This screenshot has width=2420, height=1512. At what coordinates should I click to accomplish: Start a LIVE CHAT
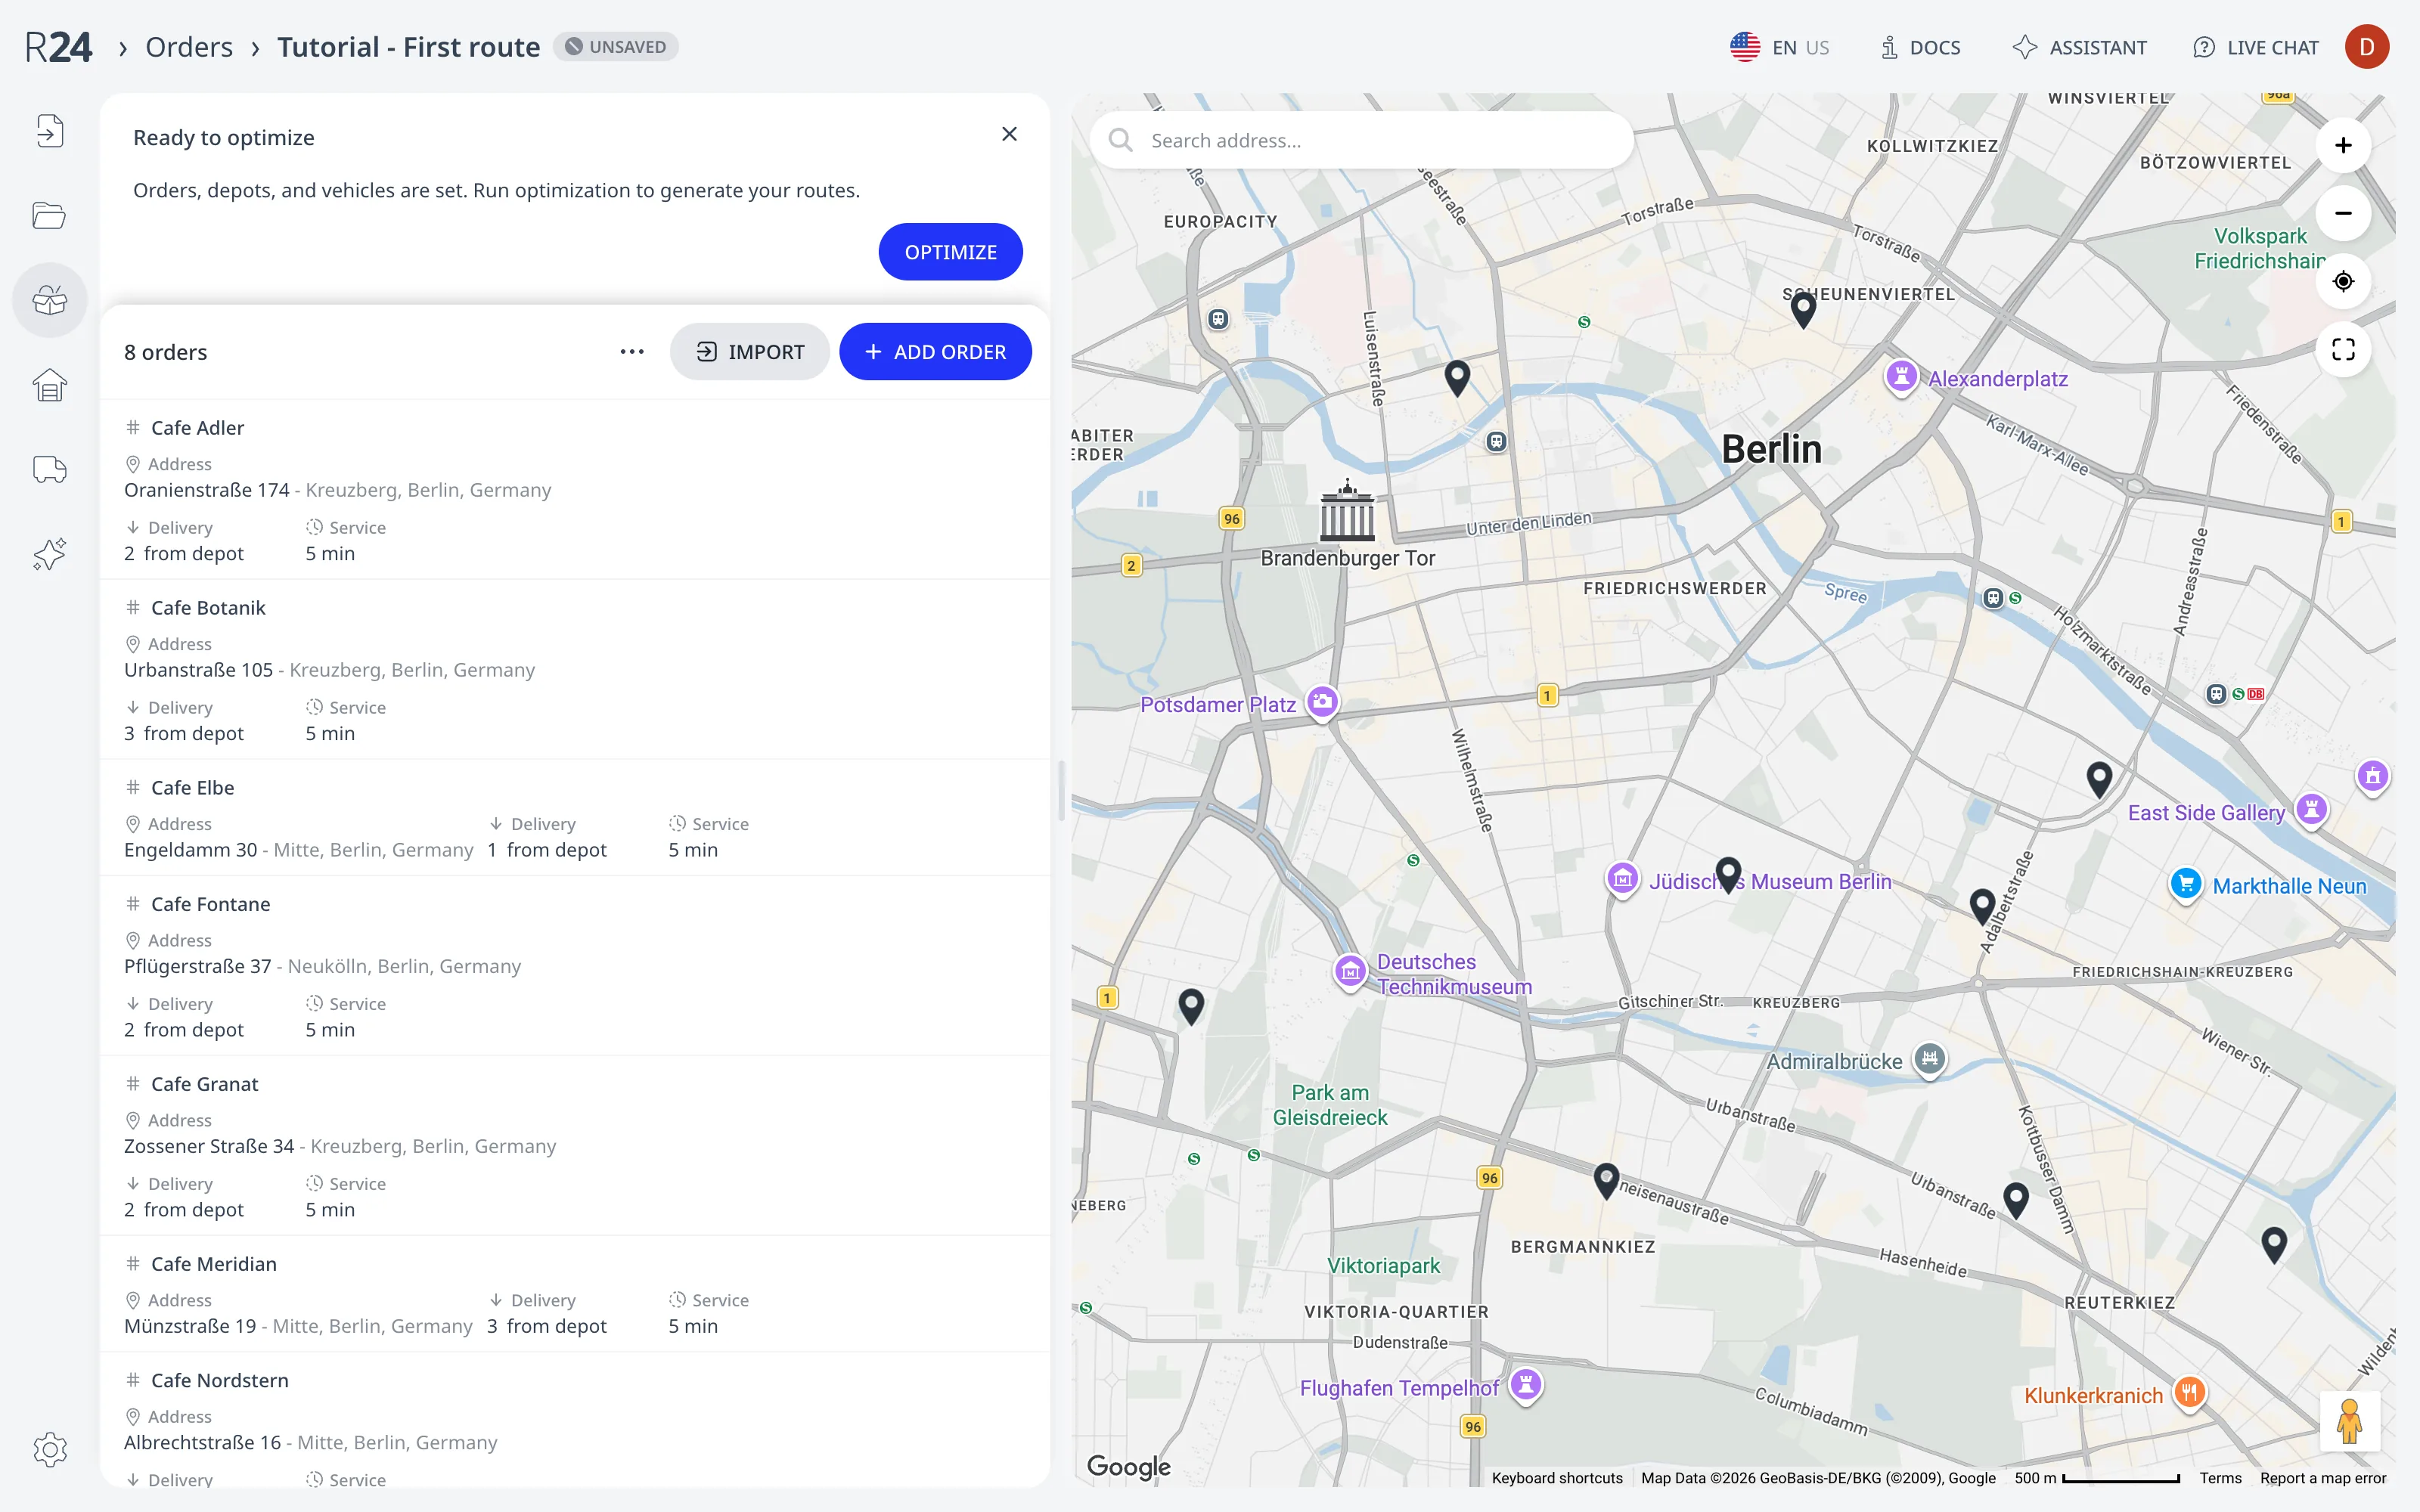coord(2255,47)
